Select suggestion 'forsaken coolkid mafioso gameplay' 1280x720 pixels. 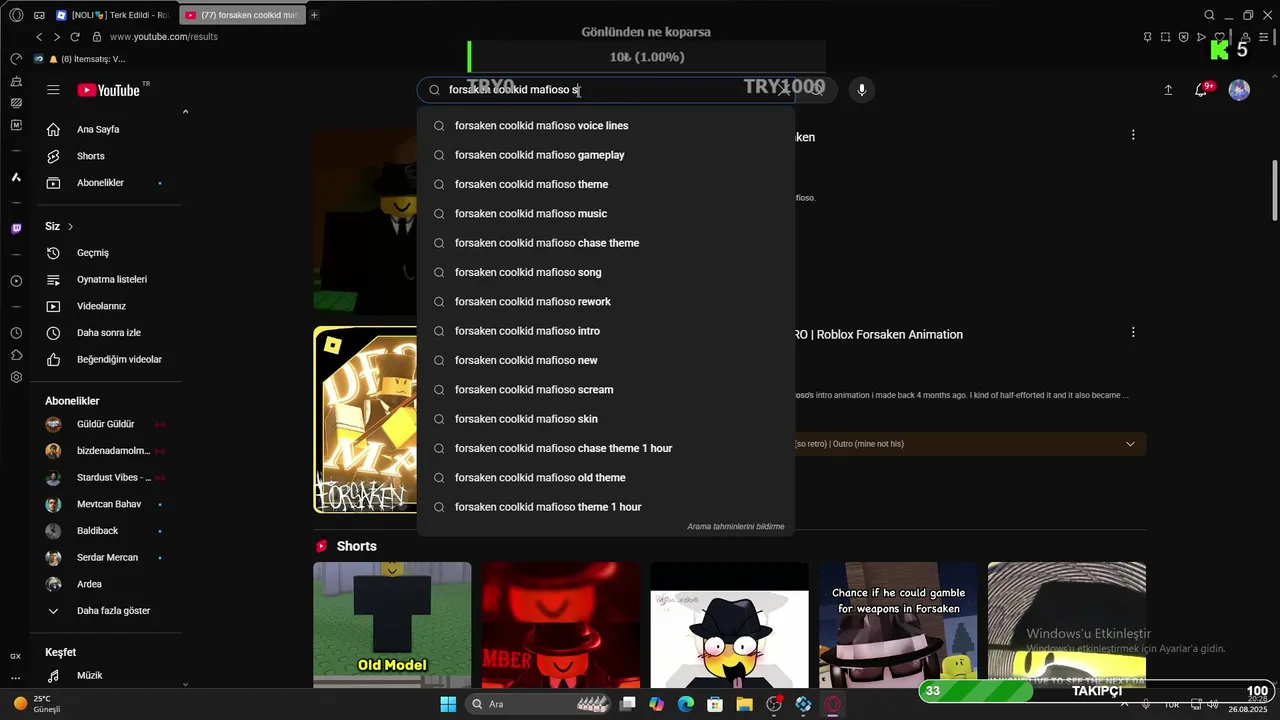606,155
